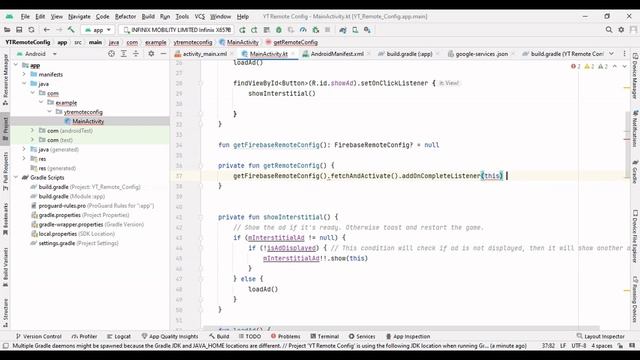Select proguard-rules.pro in Gradle Scripts
Screen dimensions: 640x360
click(62, 206)
